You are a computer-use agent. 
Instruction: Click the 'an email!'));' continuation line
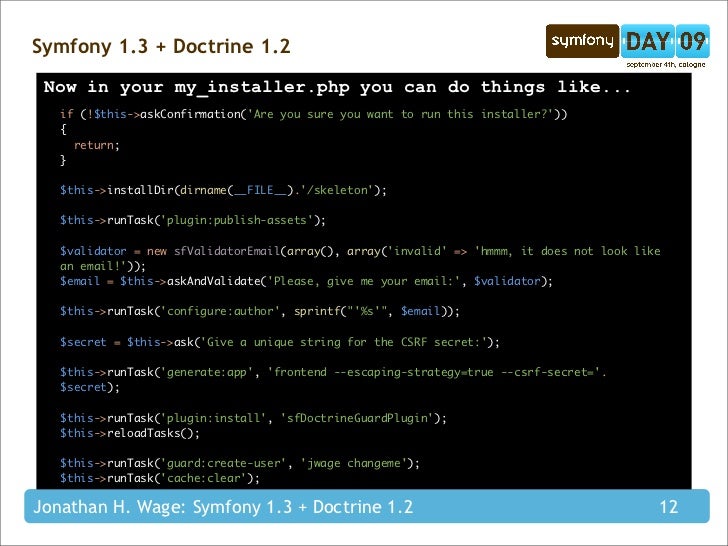pos(103,266)
